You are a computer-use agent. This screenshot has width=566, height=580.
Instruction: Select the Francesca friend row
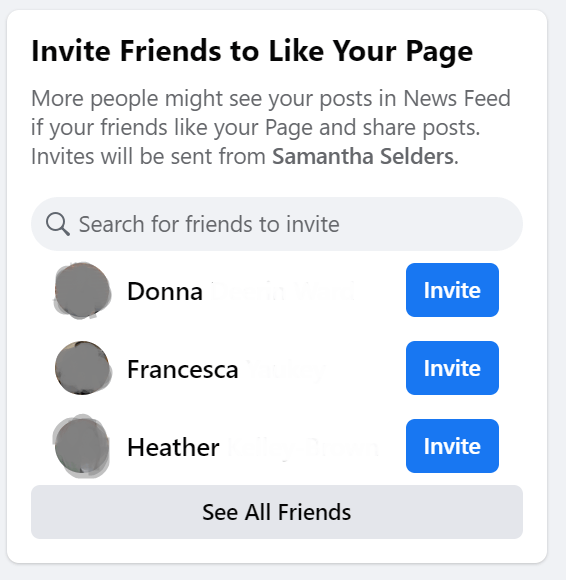(277, 368)
